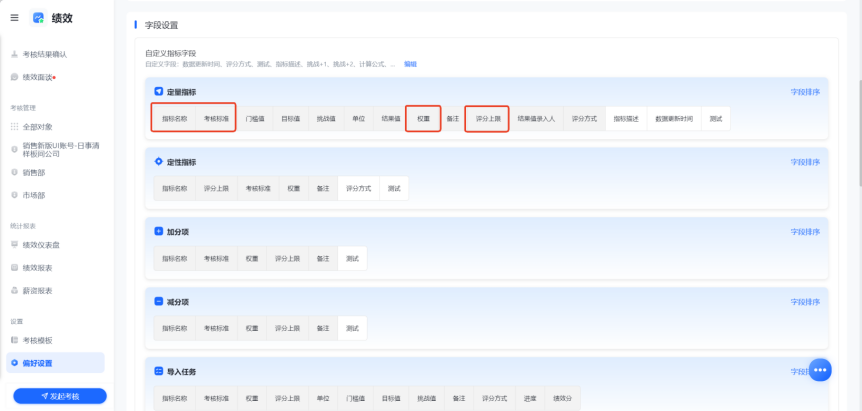862x411 pixels.
Task: Click the 发起考核 button
Action: coord(60,396)
